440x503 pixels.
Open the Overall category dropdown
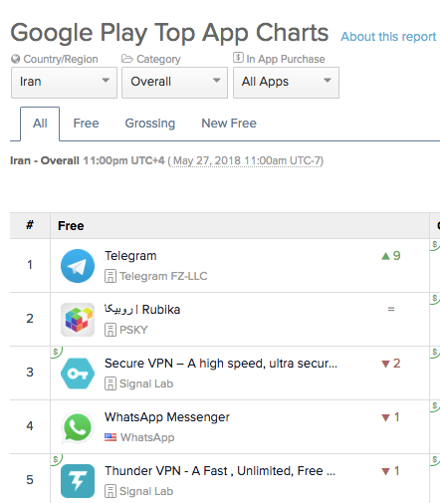coord(175,83)
